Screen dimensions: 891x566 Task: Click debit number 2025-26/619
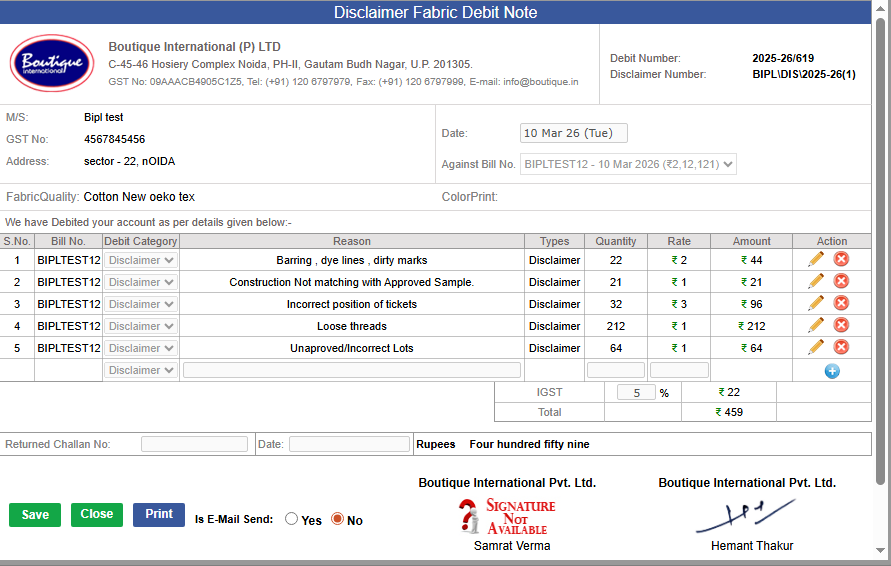[x=783, y=58]
